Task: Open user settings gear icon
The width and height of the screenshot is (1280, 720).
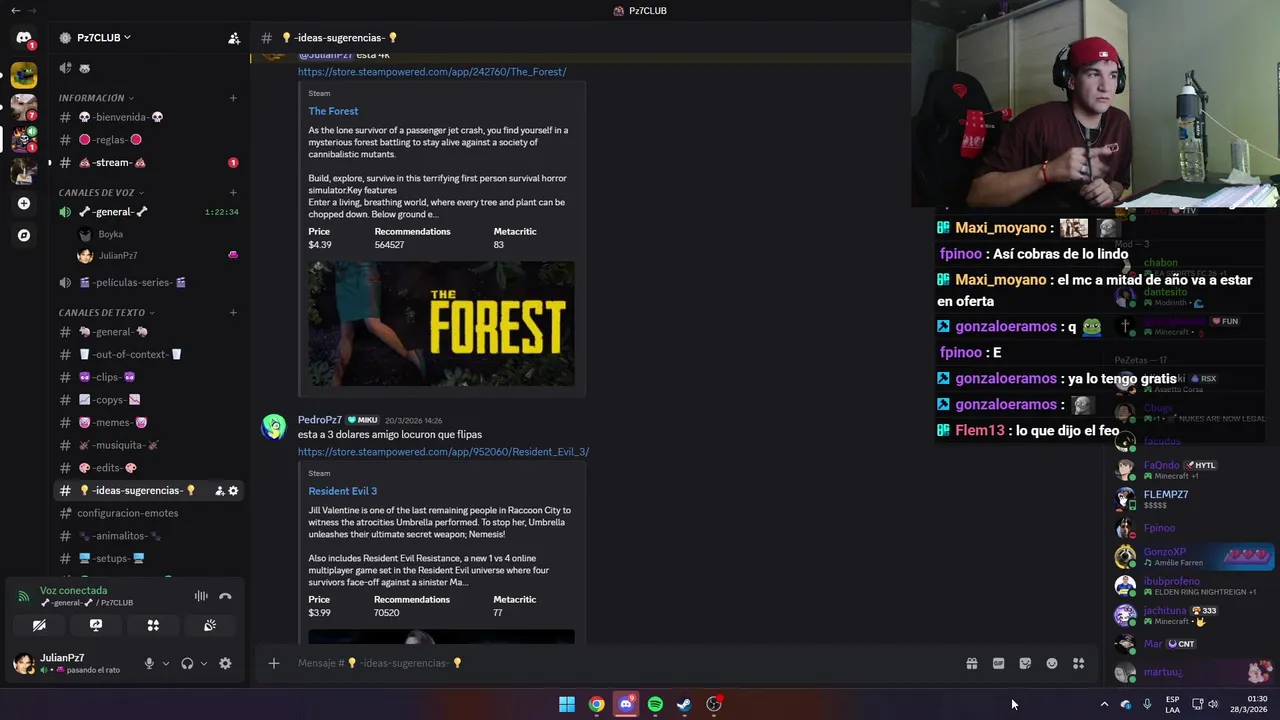Action: pos(225,663)
